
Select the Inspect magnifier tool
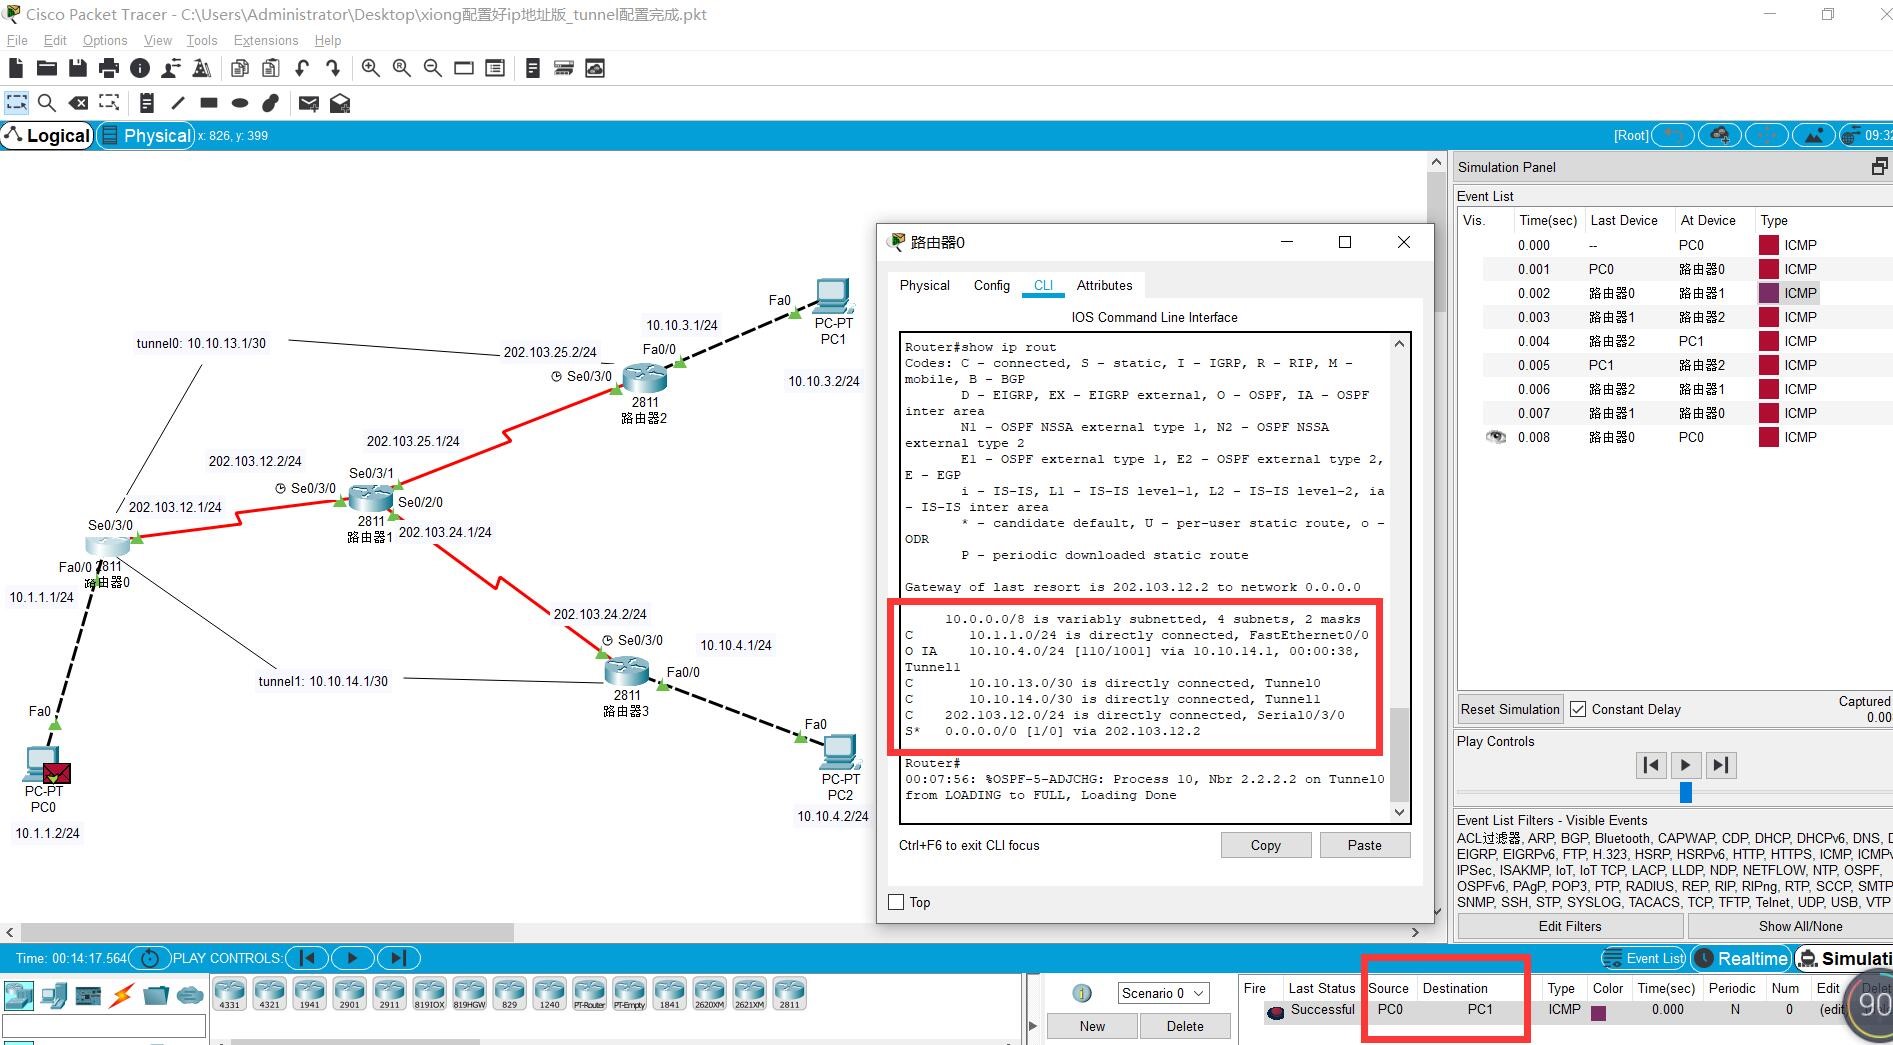click(46, 102)
